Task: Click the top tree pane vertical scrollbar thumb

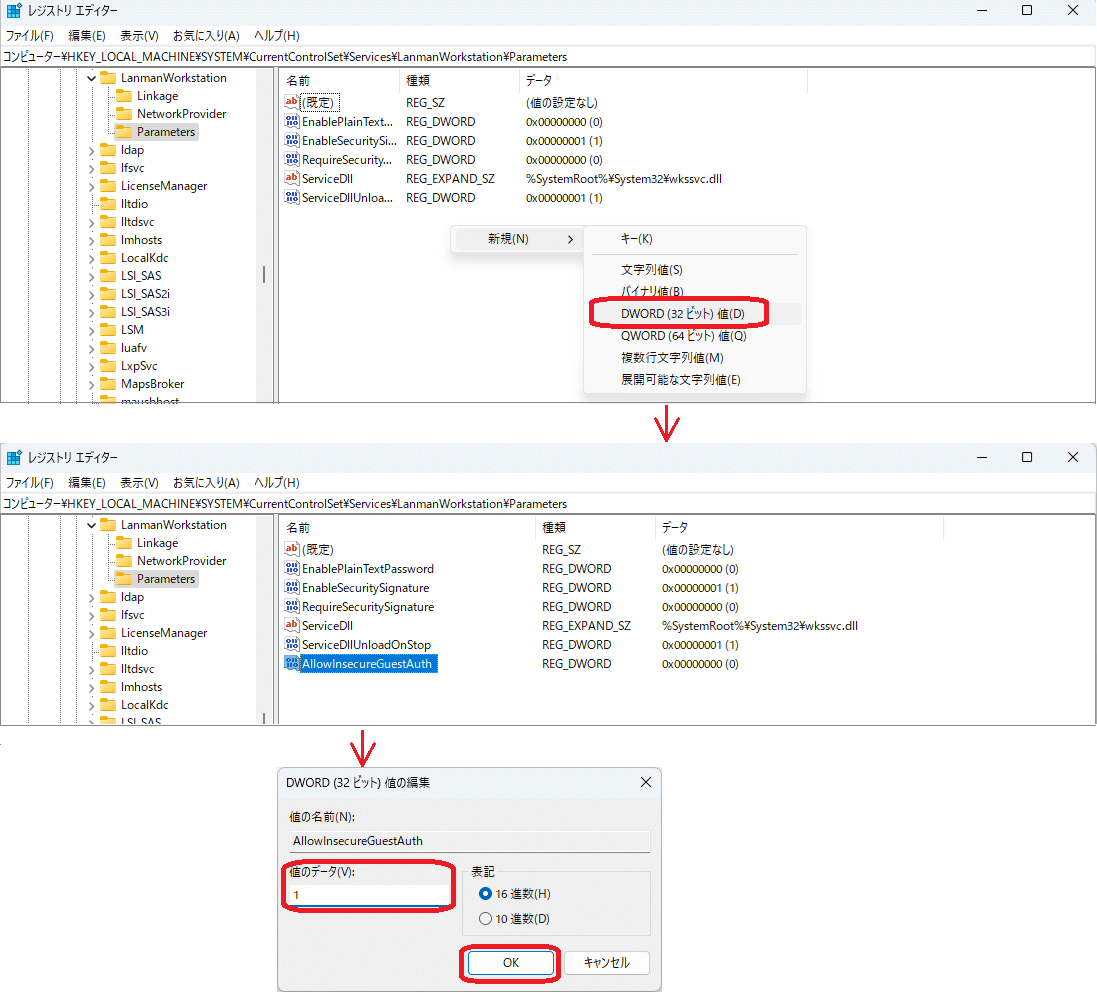Action: 264,274
